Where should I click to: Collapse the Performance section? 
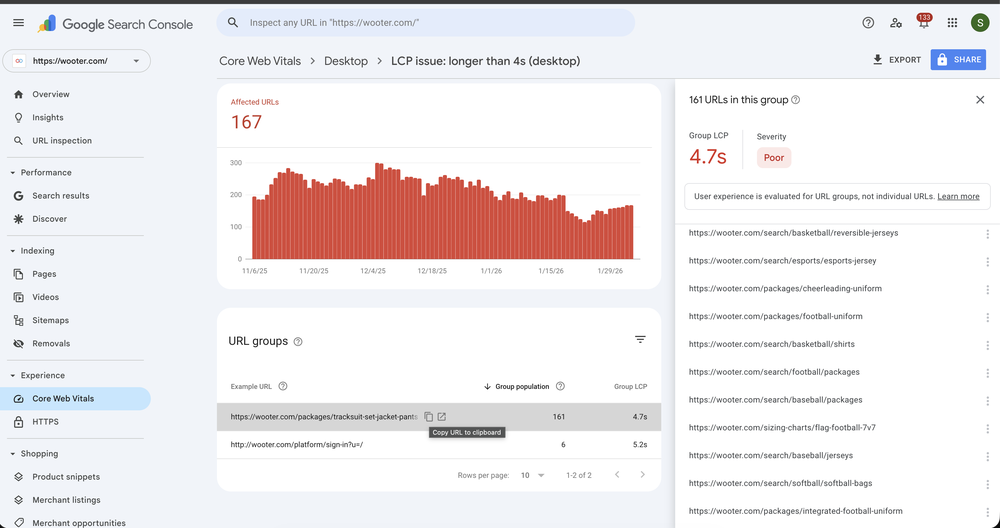13,172
